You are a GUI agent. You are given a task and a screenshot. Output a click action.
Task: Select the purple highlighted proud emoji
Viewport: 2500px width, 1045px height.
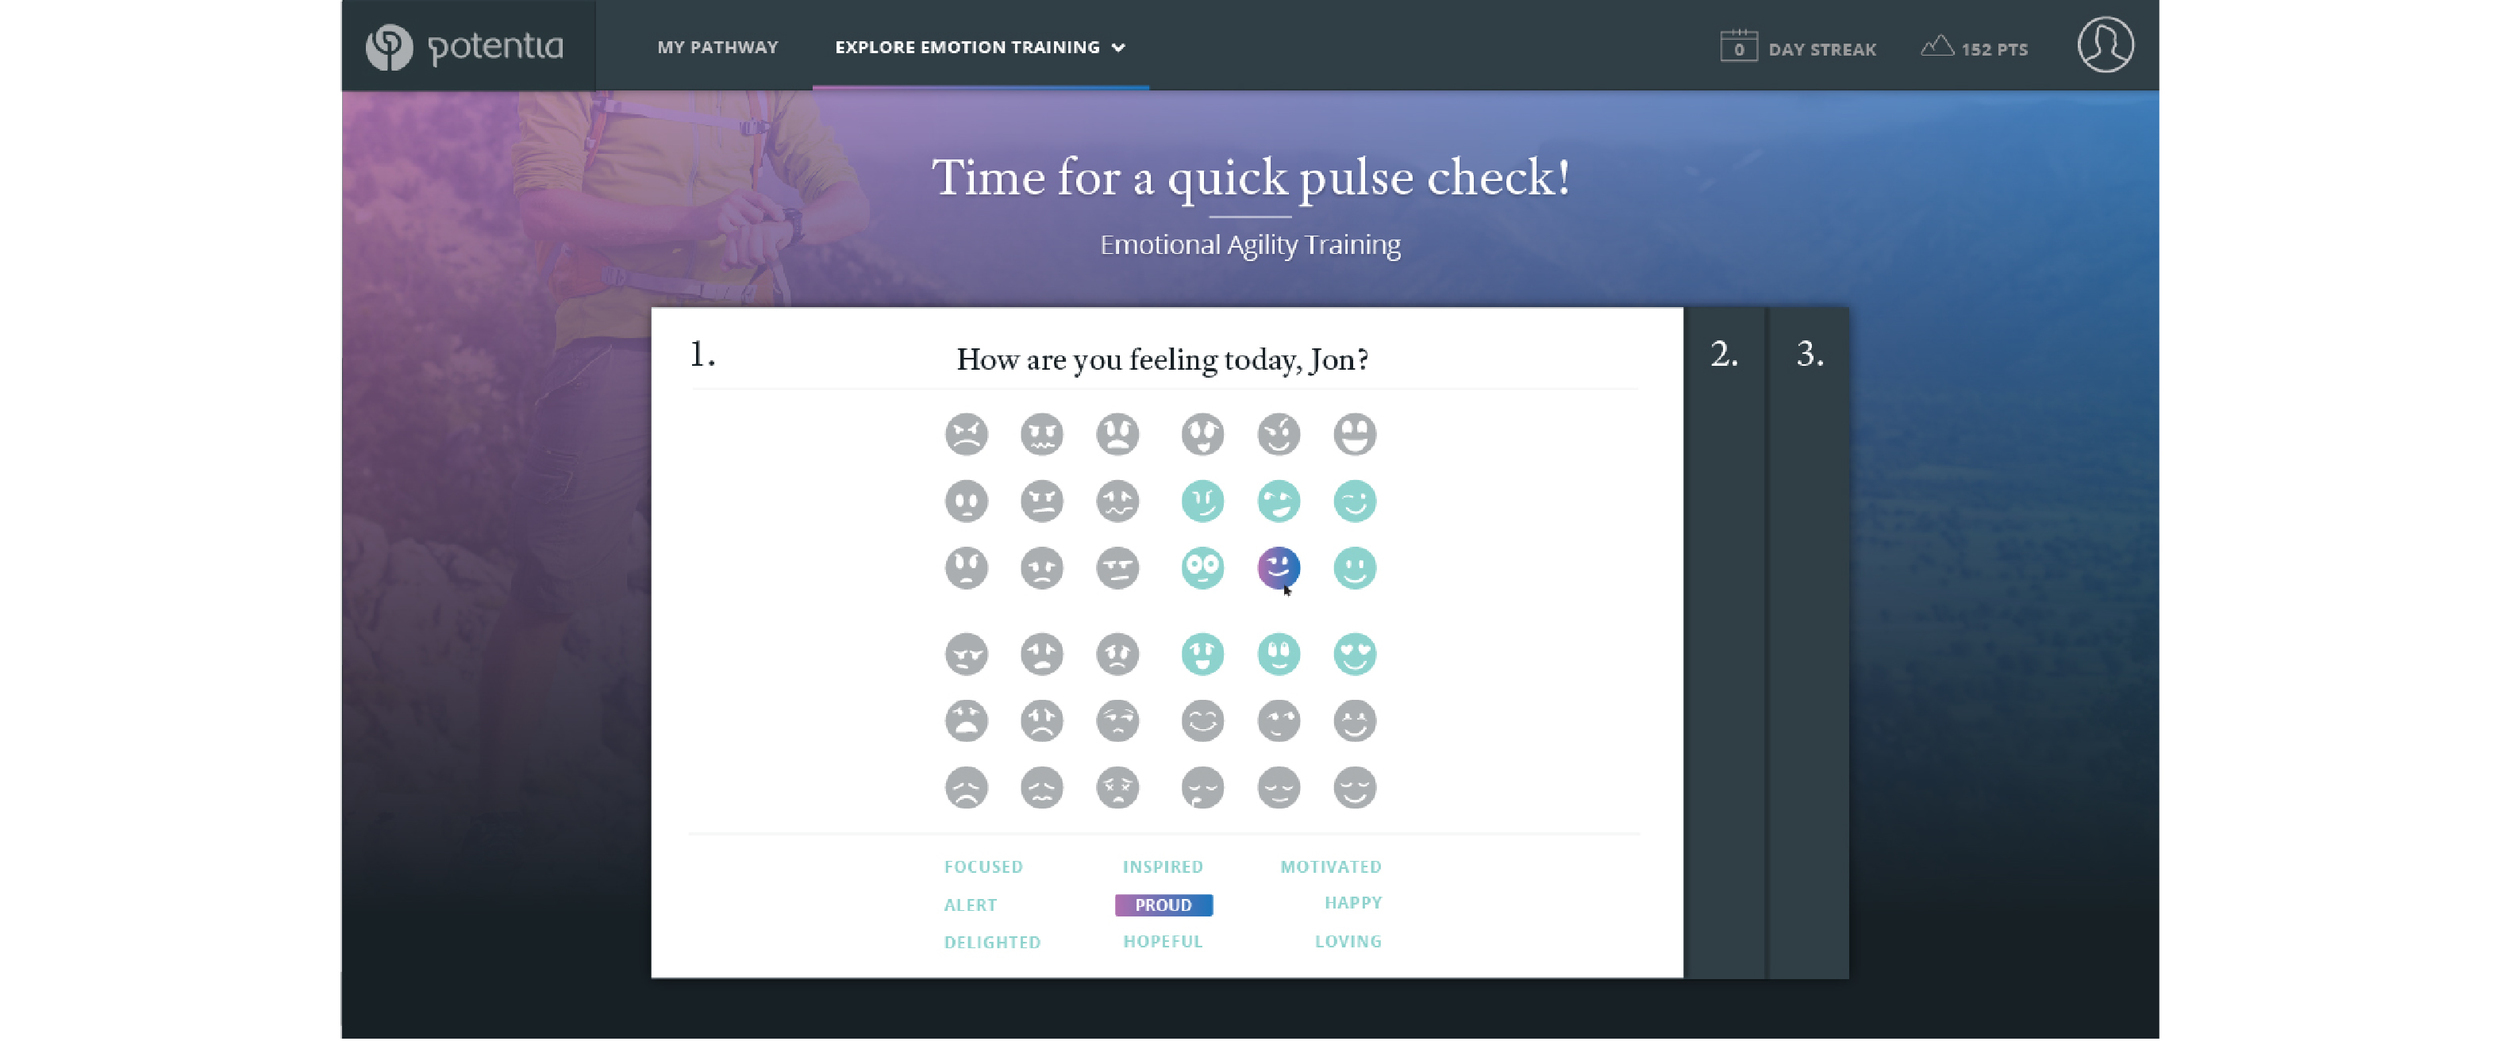1278,568
